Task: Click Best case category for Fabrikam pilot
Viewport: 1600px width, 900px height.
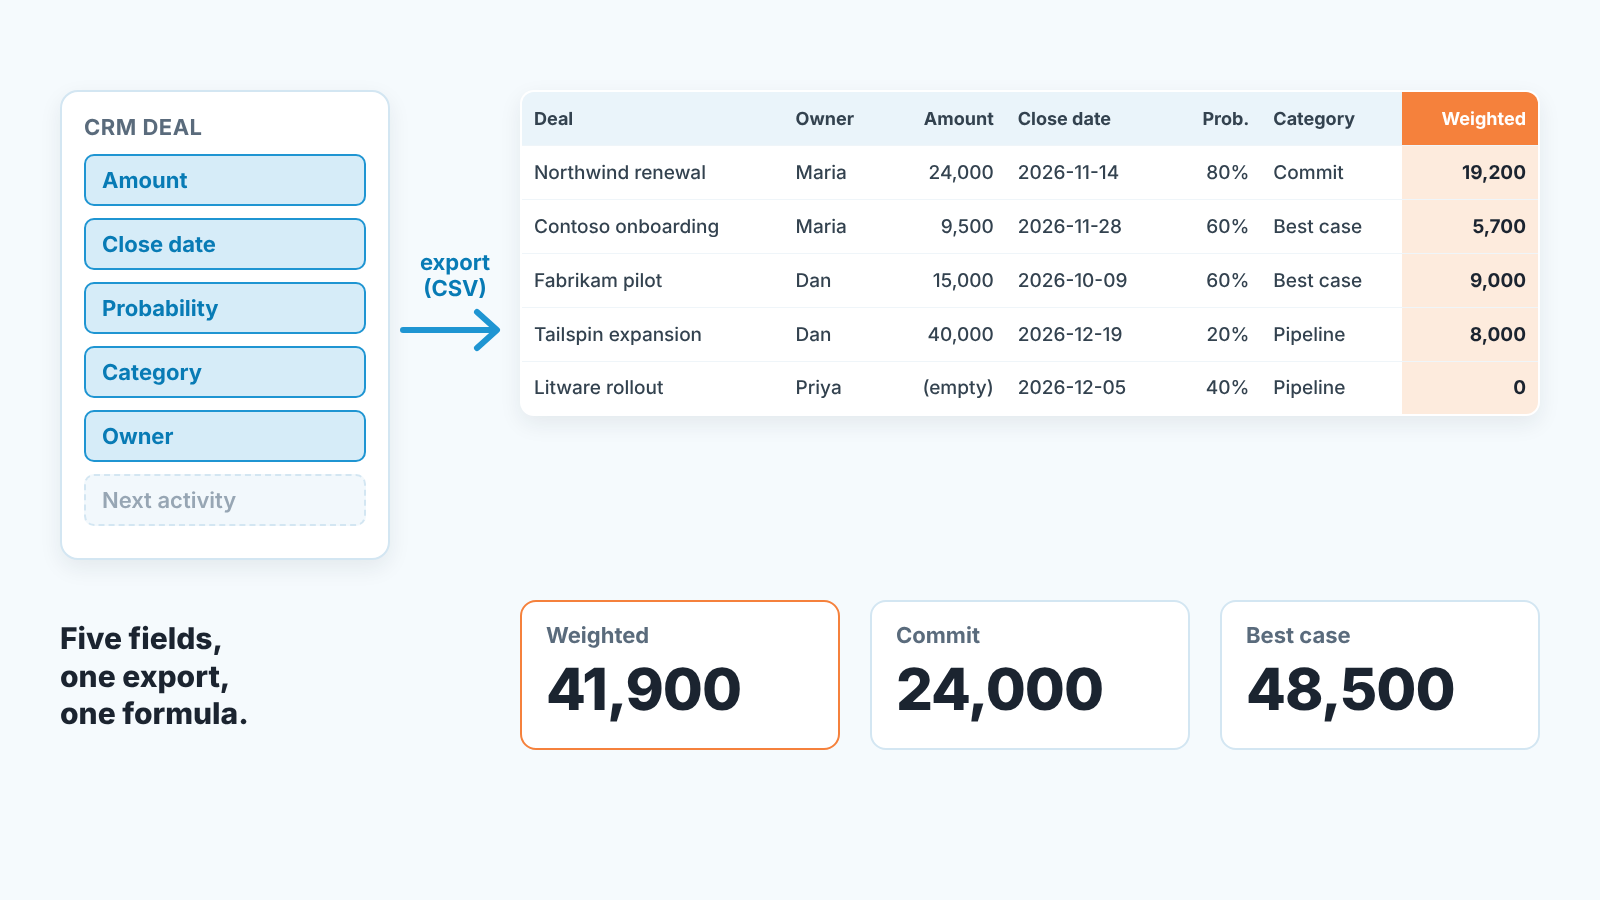Action: [x=1317, y=280]
